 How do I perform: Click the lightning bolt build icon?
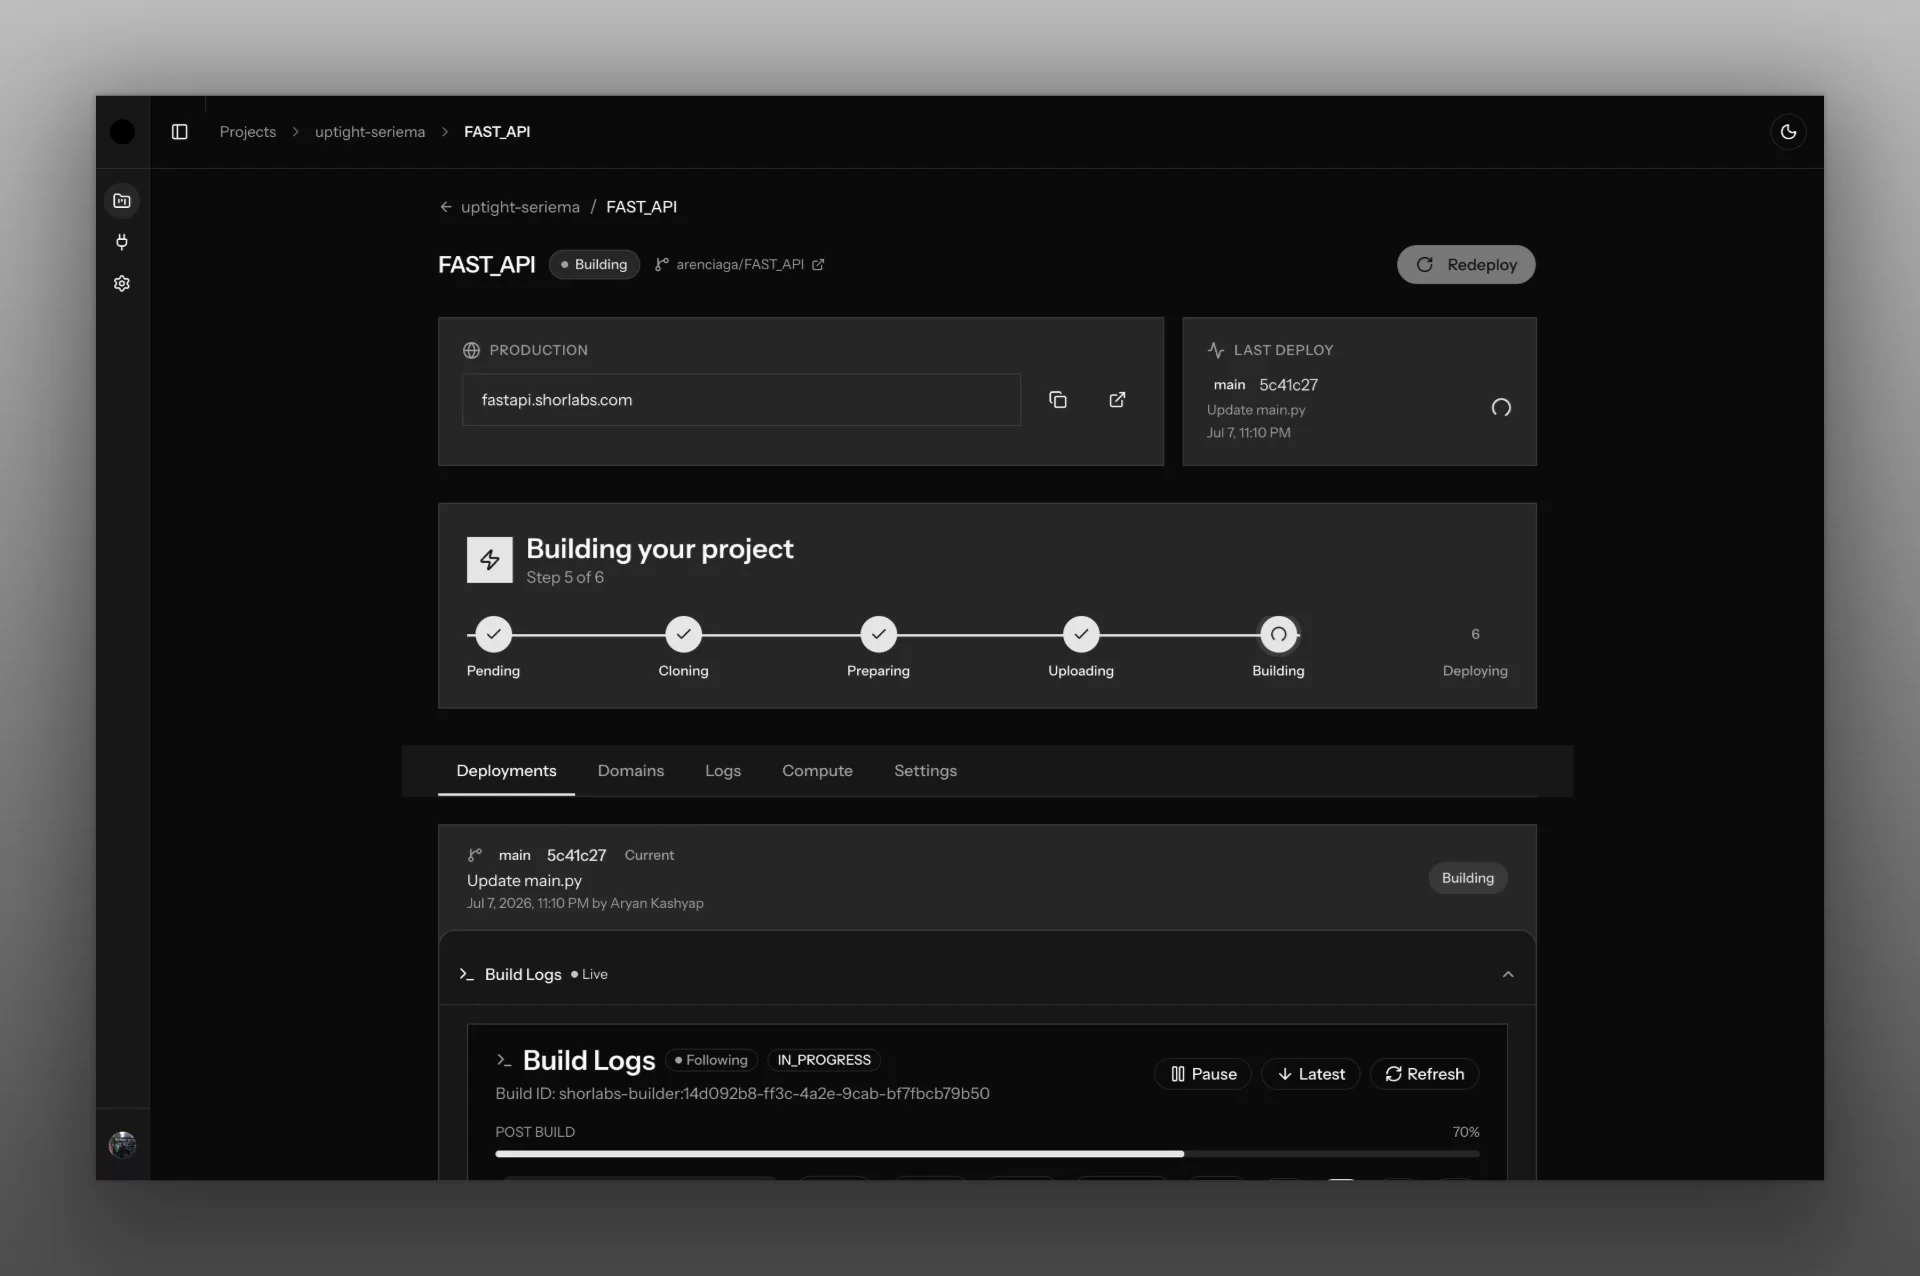490,560
